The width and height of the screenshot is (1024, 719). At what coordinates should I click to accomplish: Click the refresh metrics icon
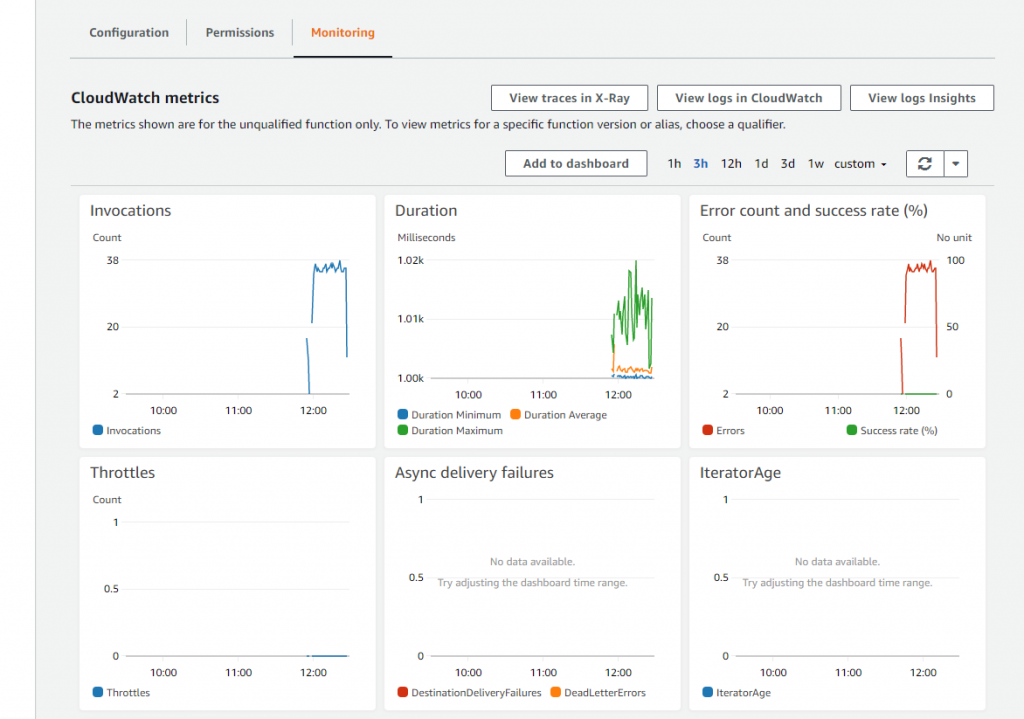(924, 163)
